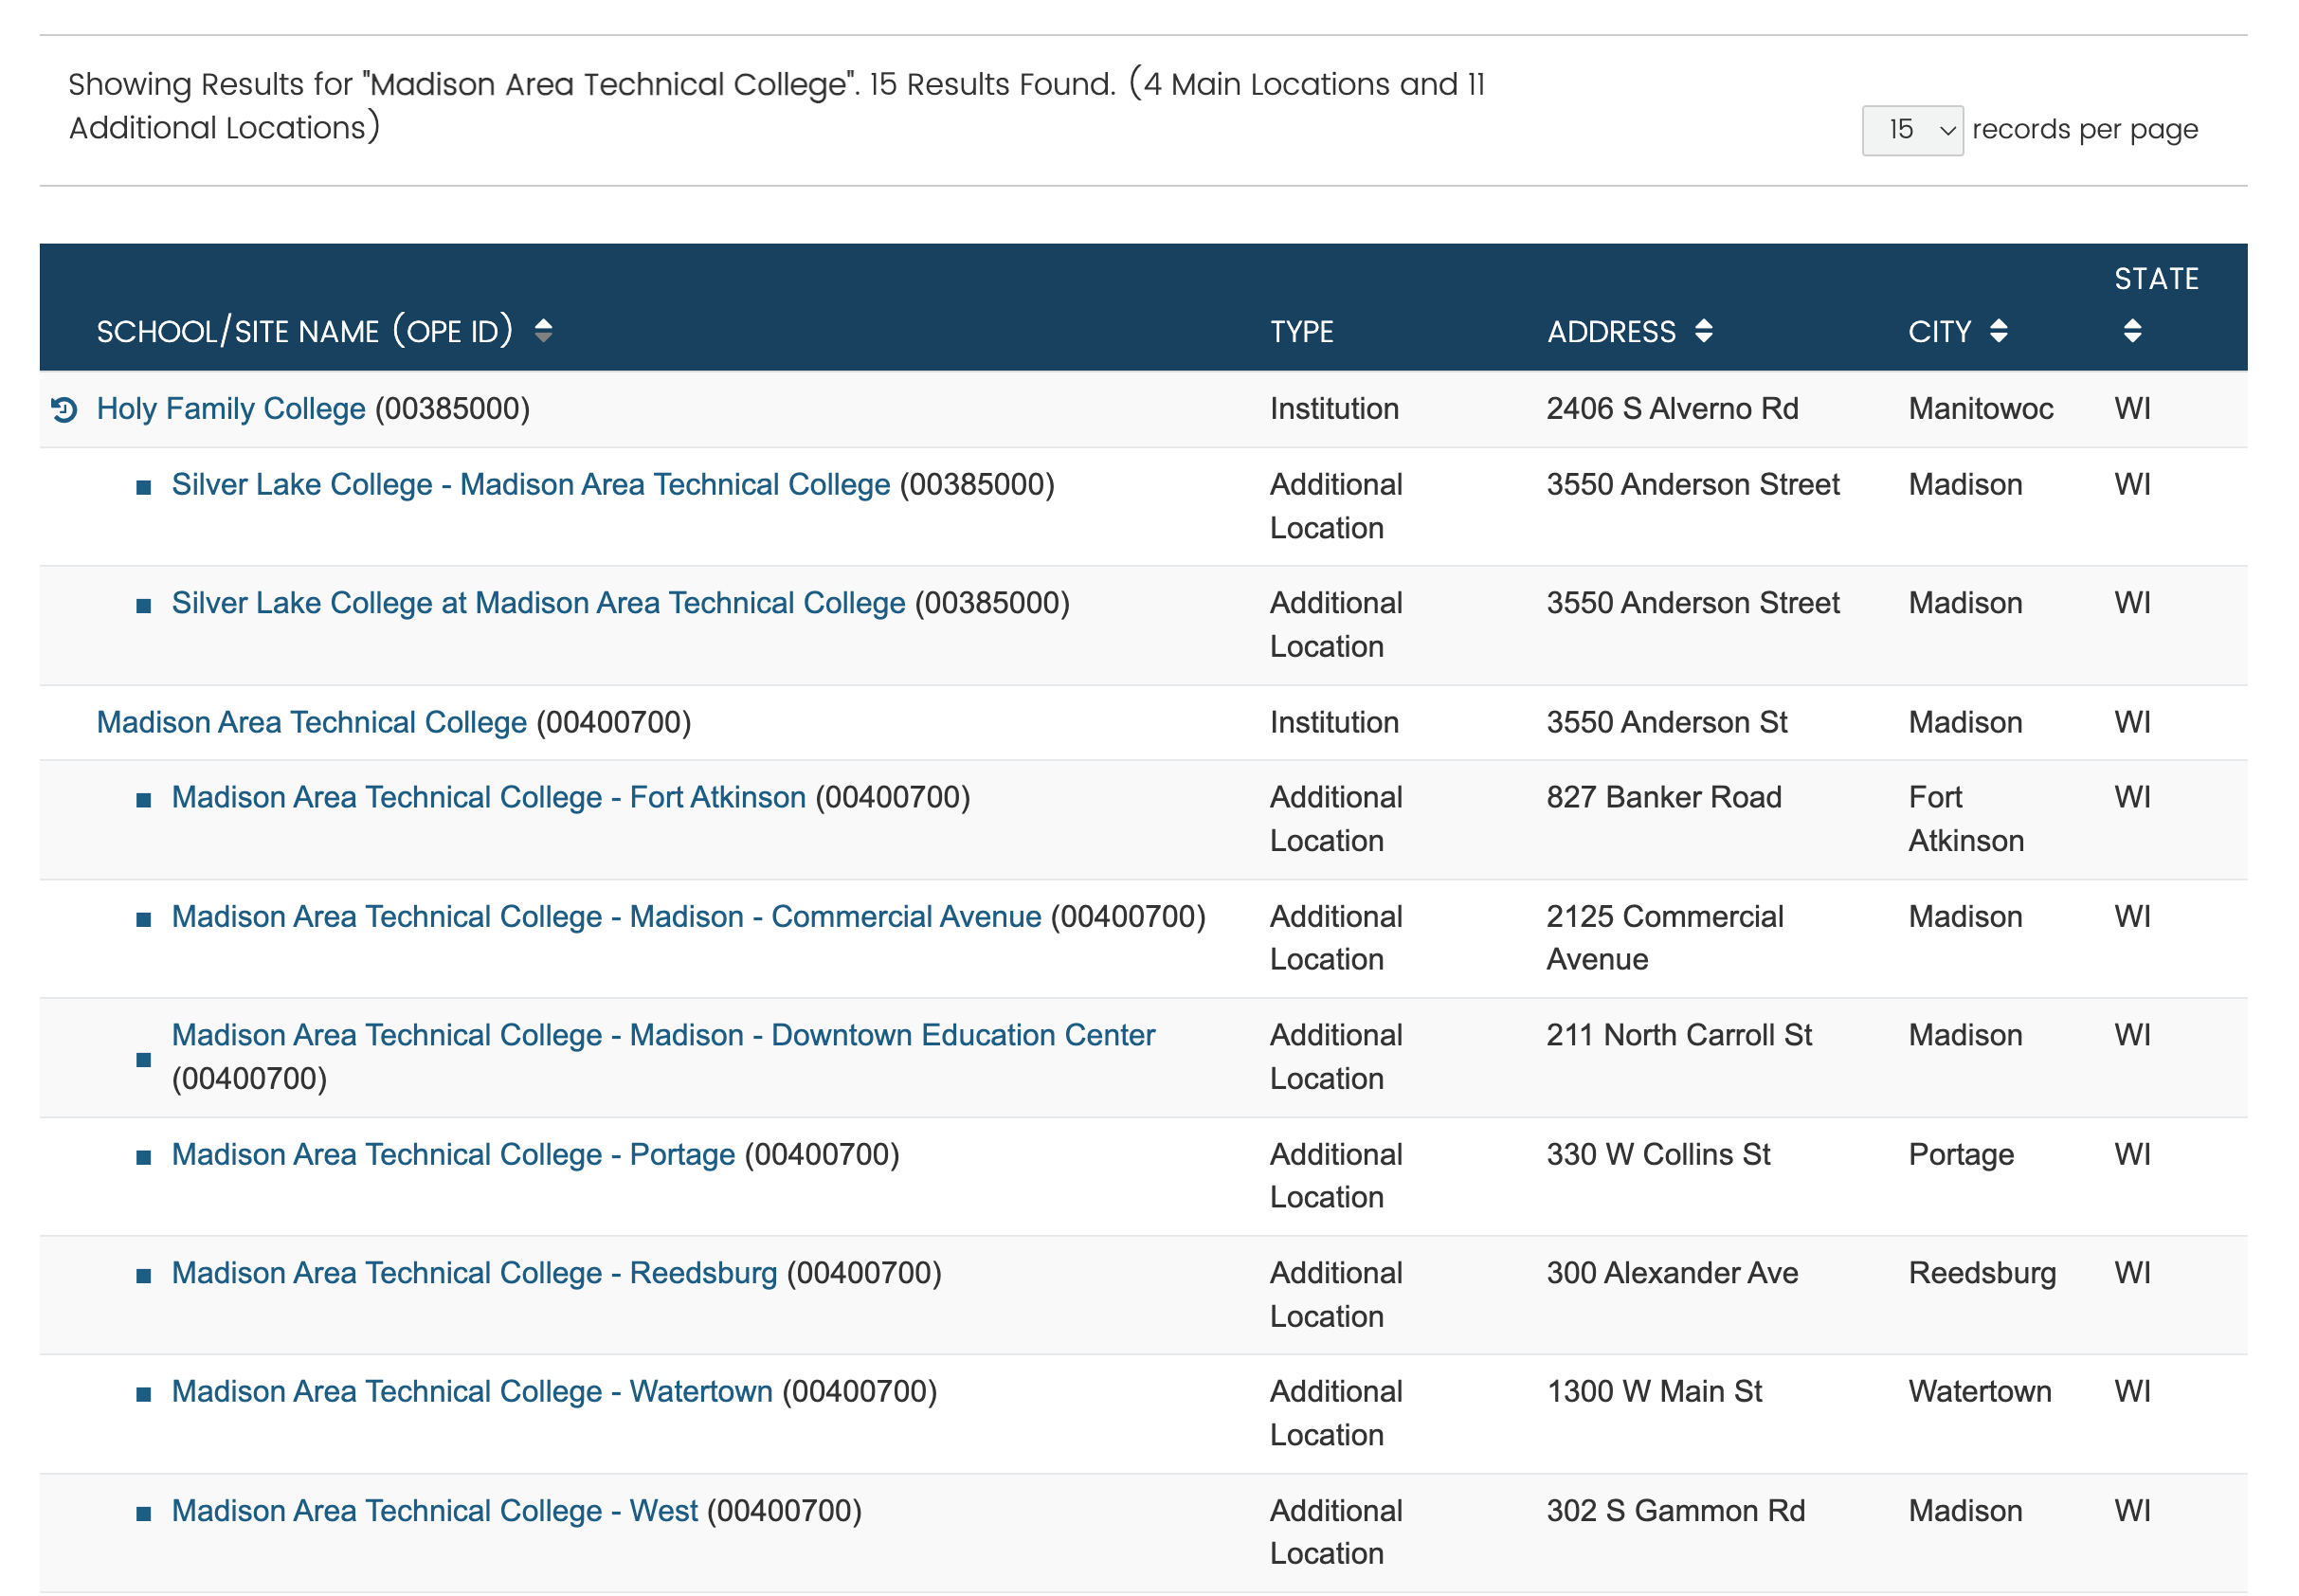Sort results by the ADDRESS column arrows
The width and height of the screenshot is (2299, 1596).
pos(1702,331)
